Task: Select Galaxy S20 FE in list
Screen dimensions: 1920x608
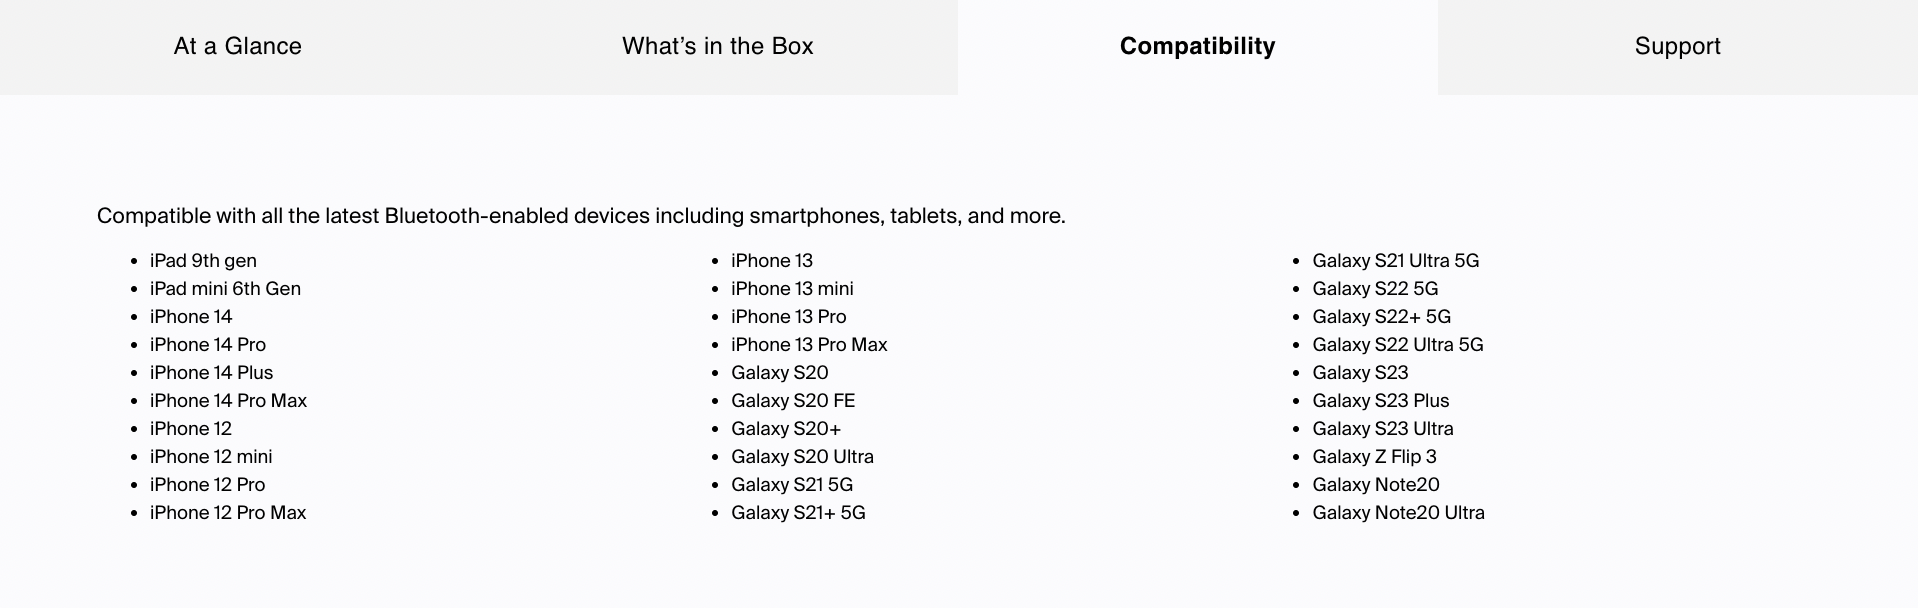Action: pyautogui.click(x=793, y=401)
